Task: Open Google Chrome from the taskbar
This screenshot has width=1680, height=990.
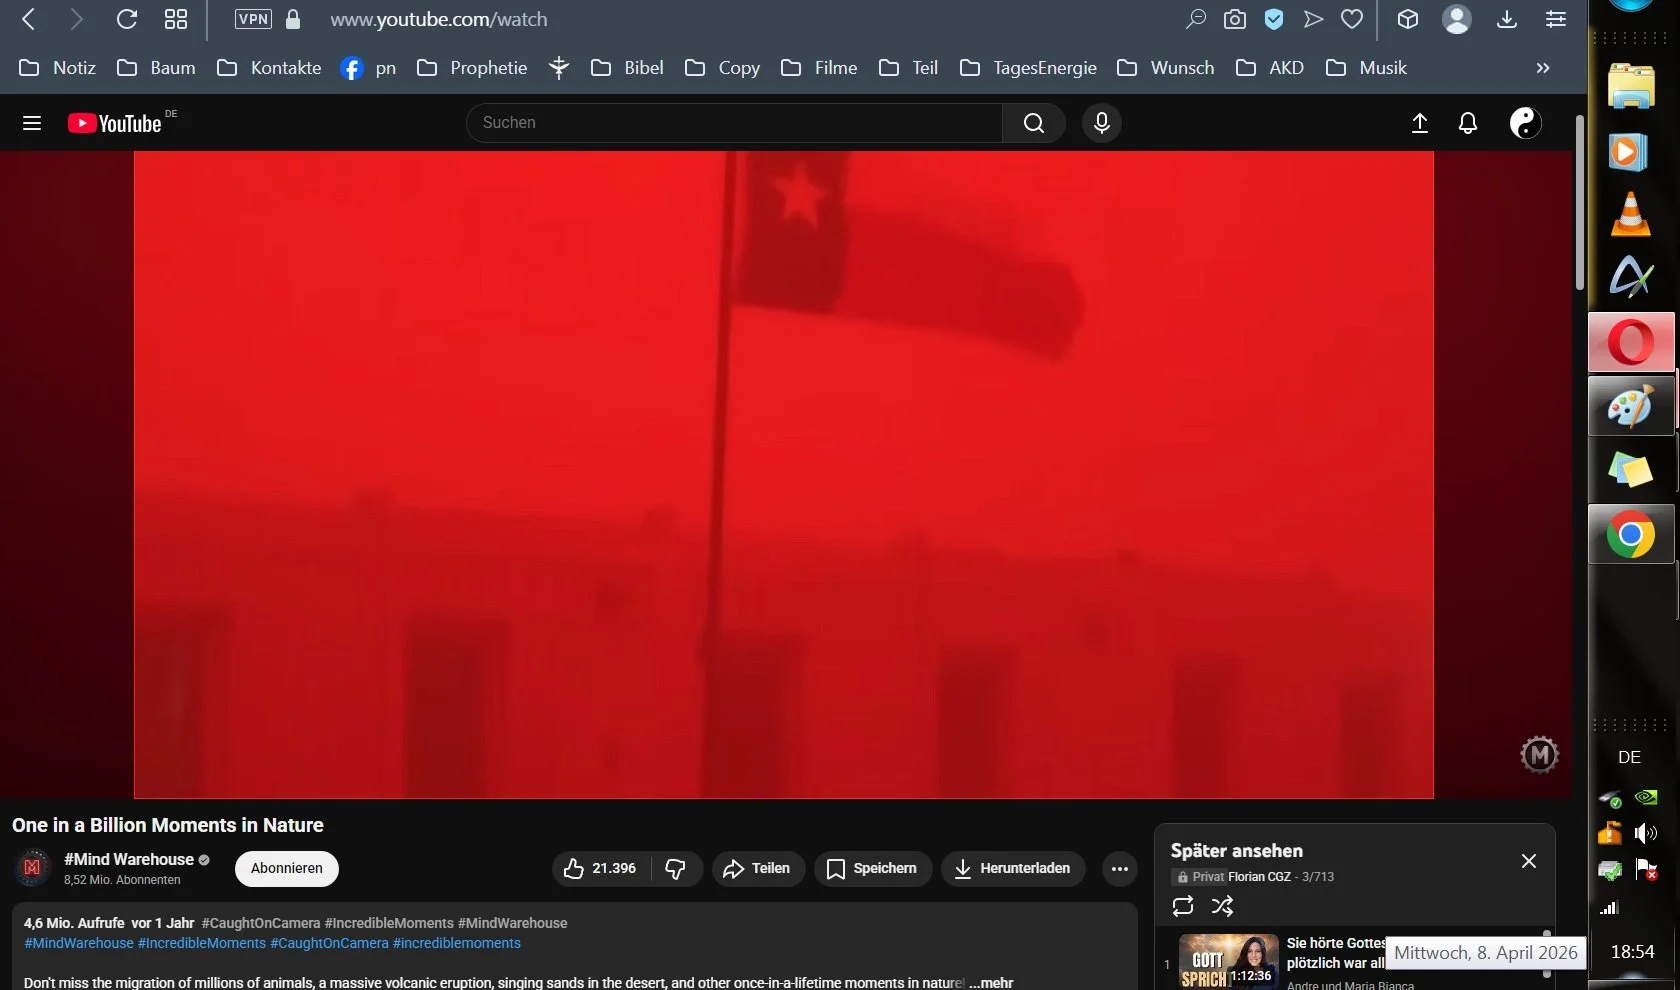Action: tap(1631, 534)
